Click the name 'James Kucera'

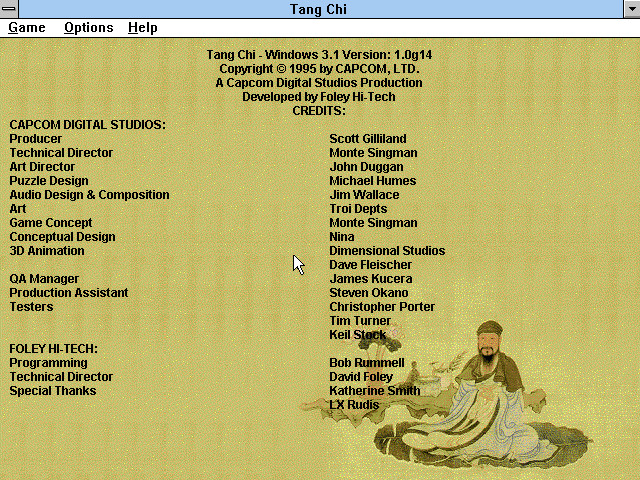click(x=371, y=279)
